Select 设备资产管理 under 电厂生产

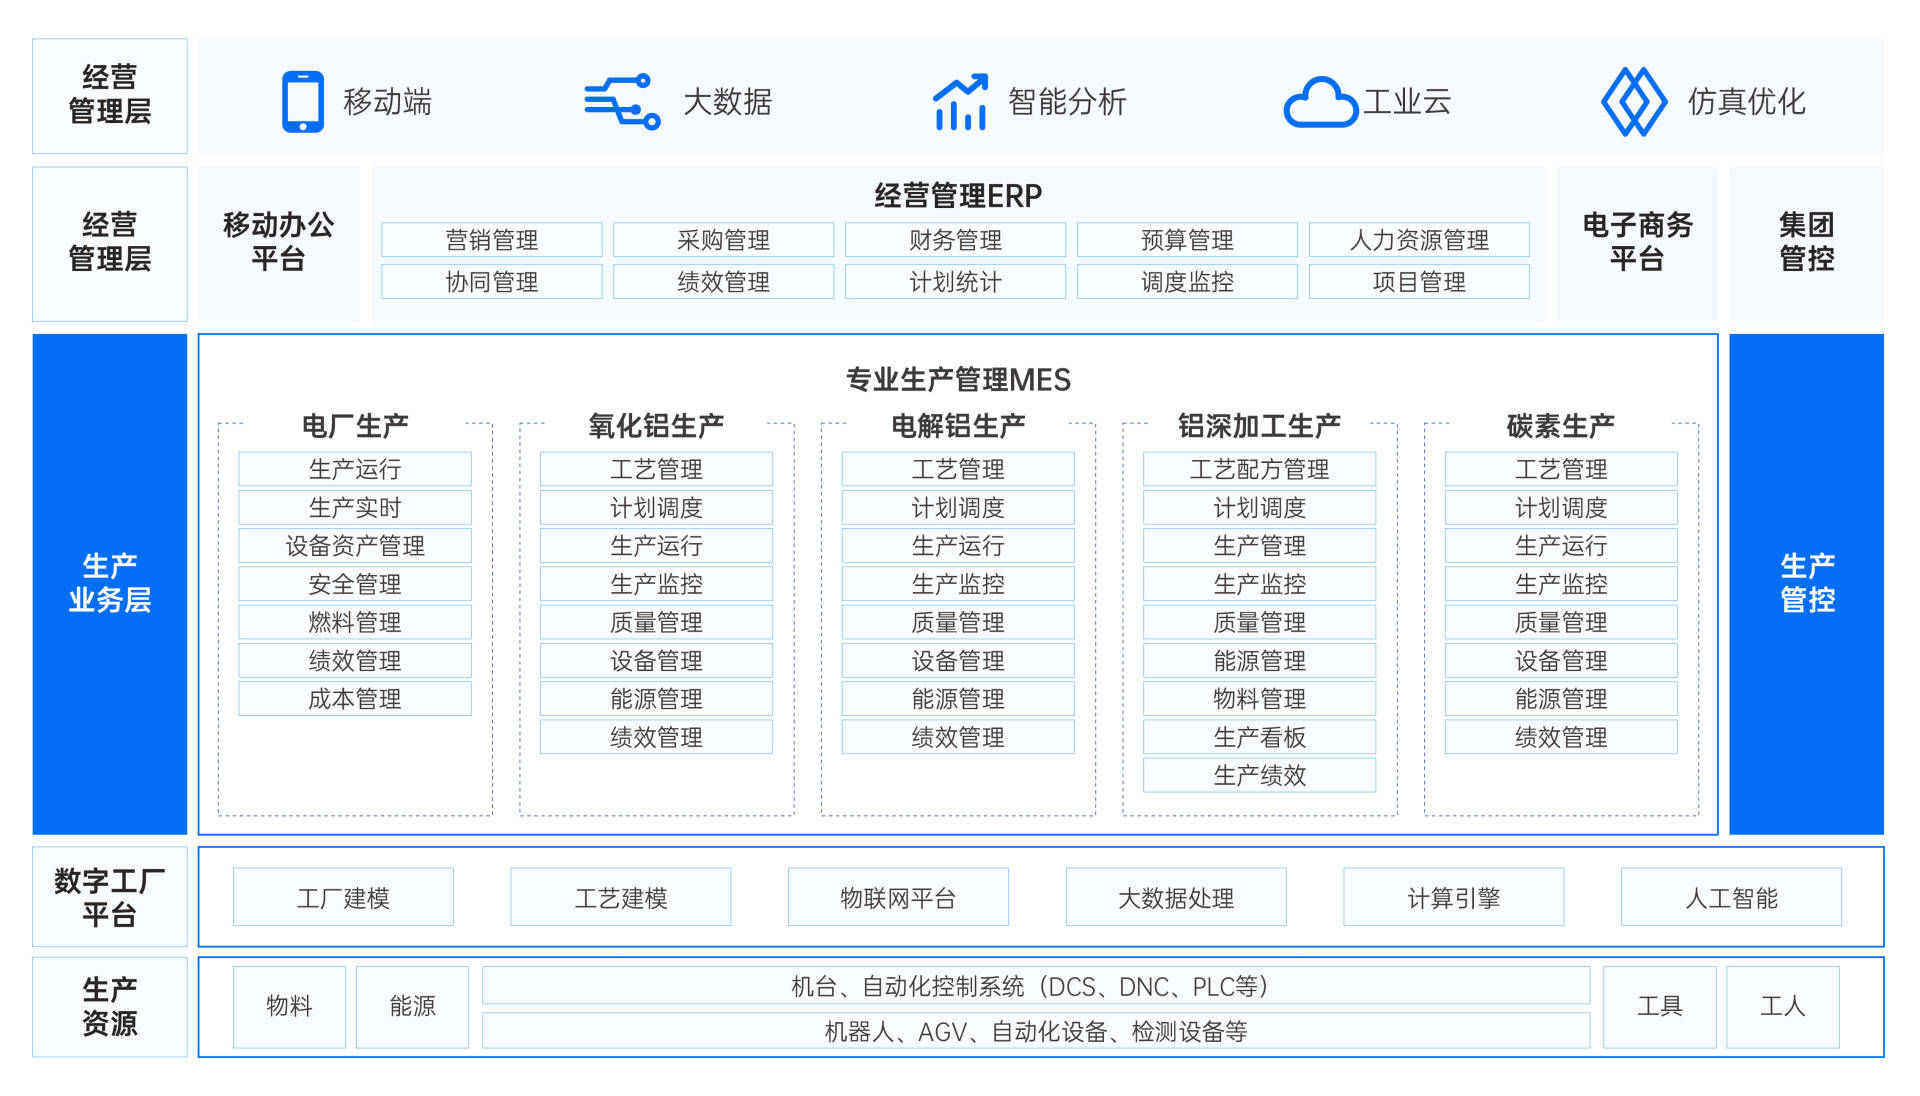click(x=355, y=546)
